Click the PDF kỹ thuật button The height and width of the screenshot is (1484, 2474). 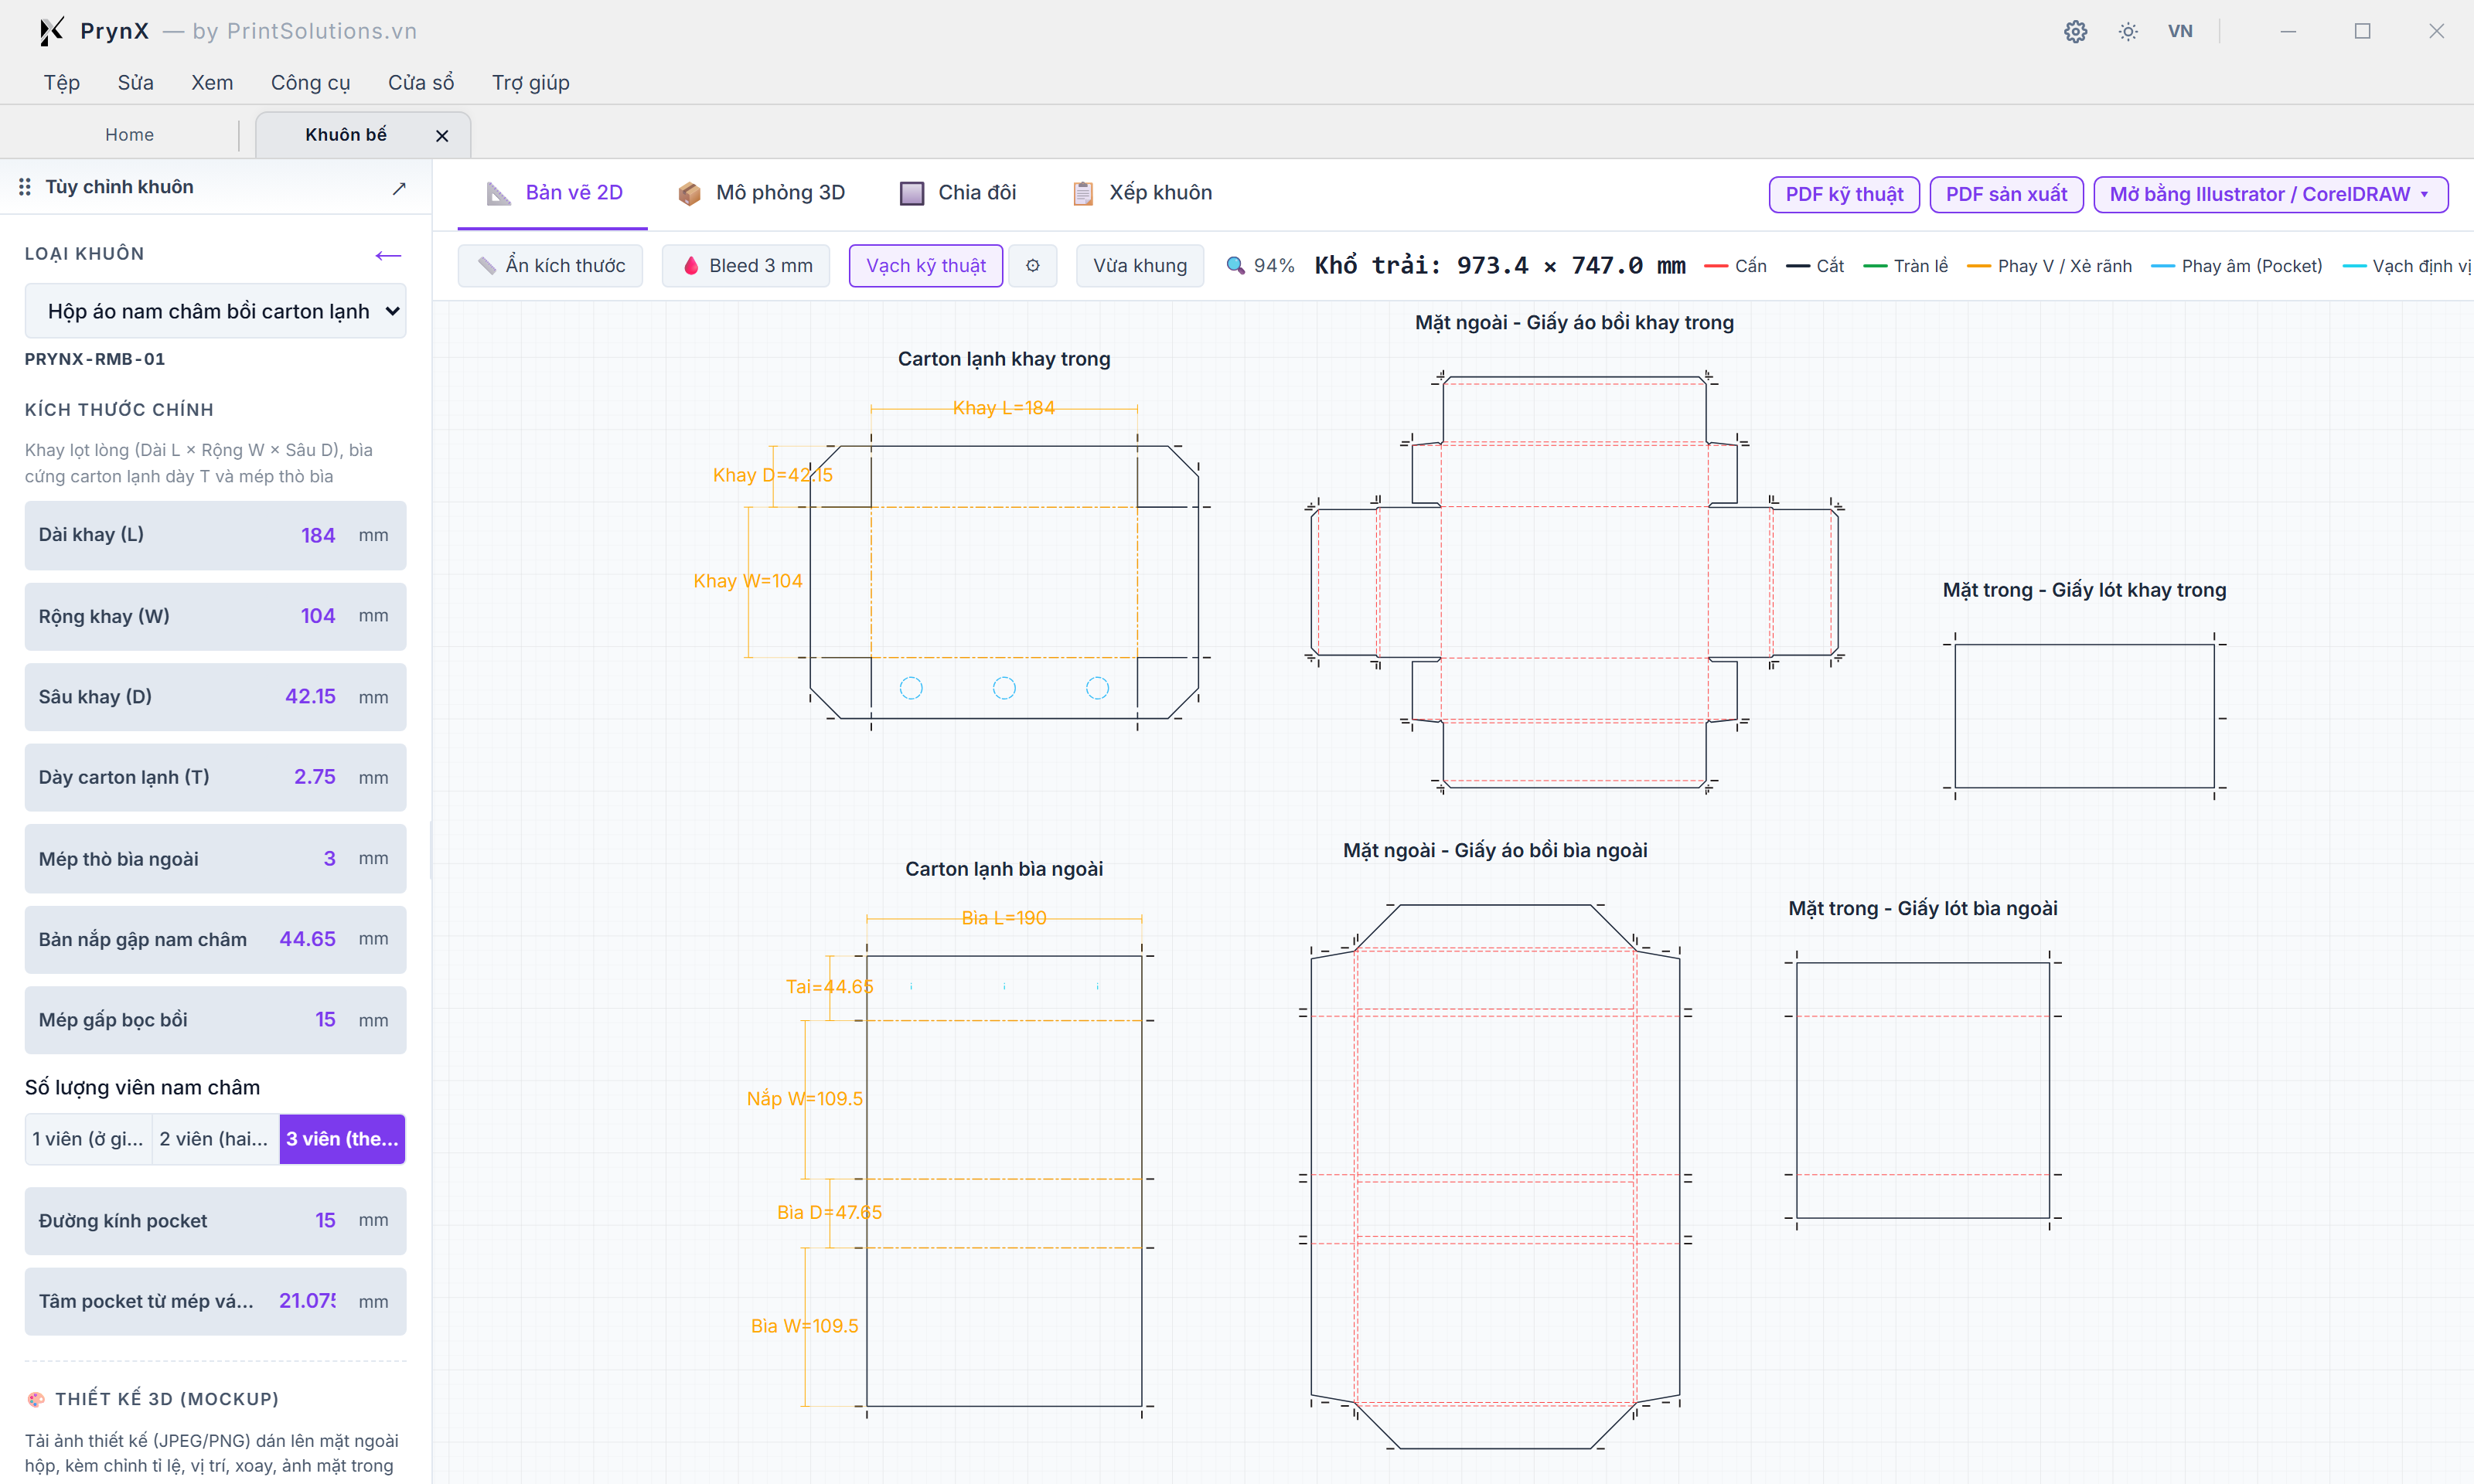pos(1844,194)
